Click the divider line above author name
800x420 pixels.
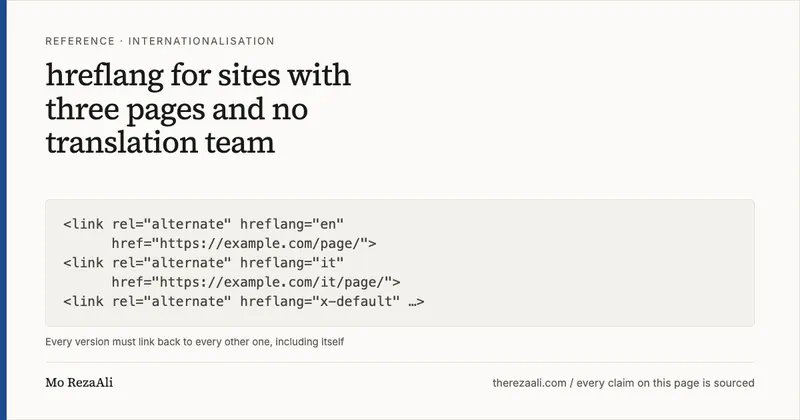tap(399, 362)
